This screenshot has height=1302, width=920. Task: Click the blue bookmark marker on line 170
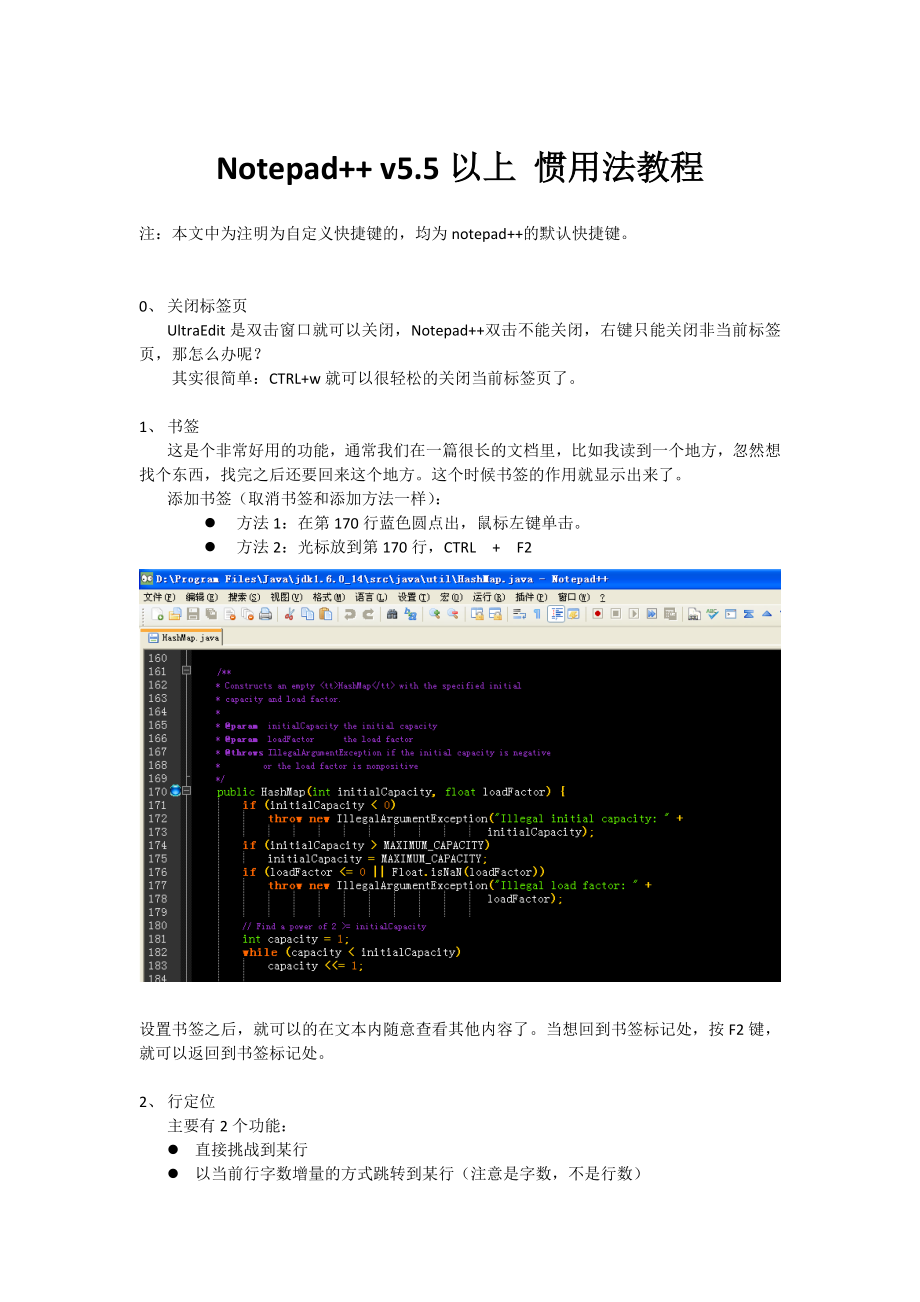tap(175, 791)
